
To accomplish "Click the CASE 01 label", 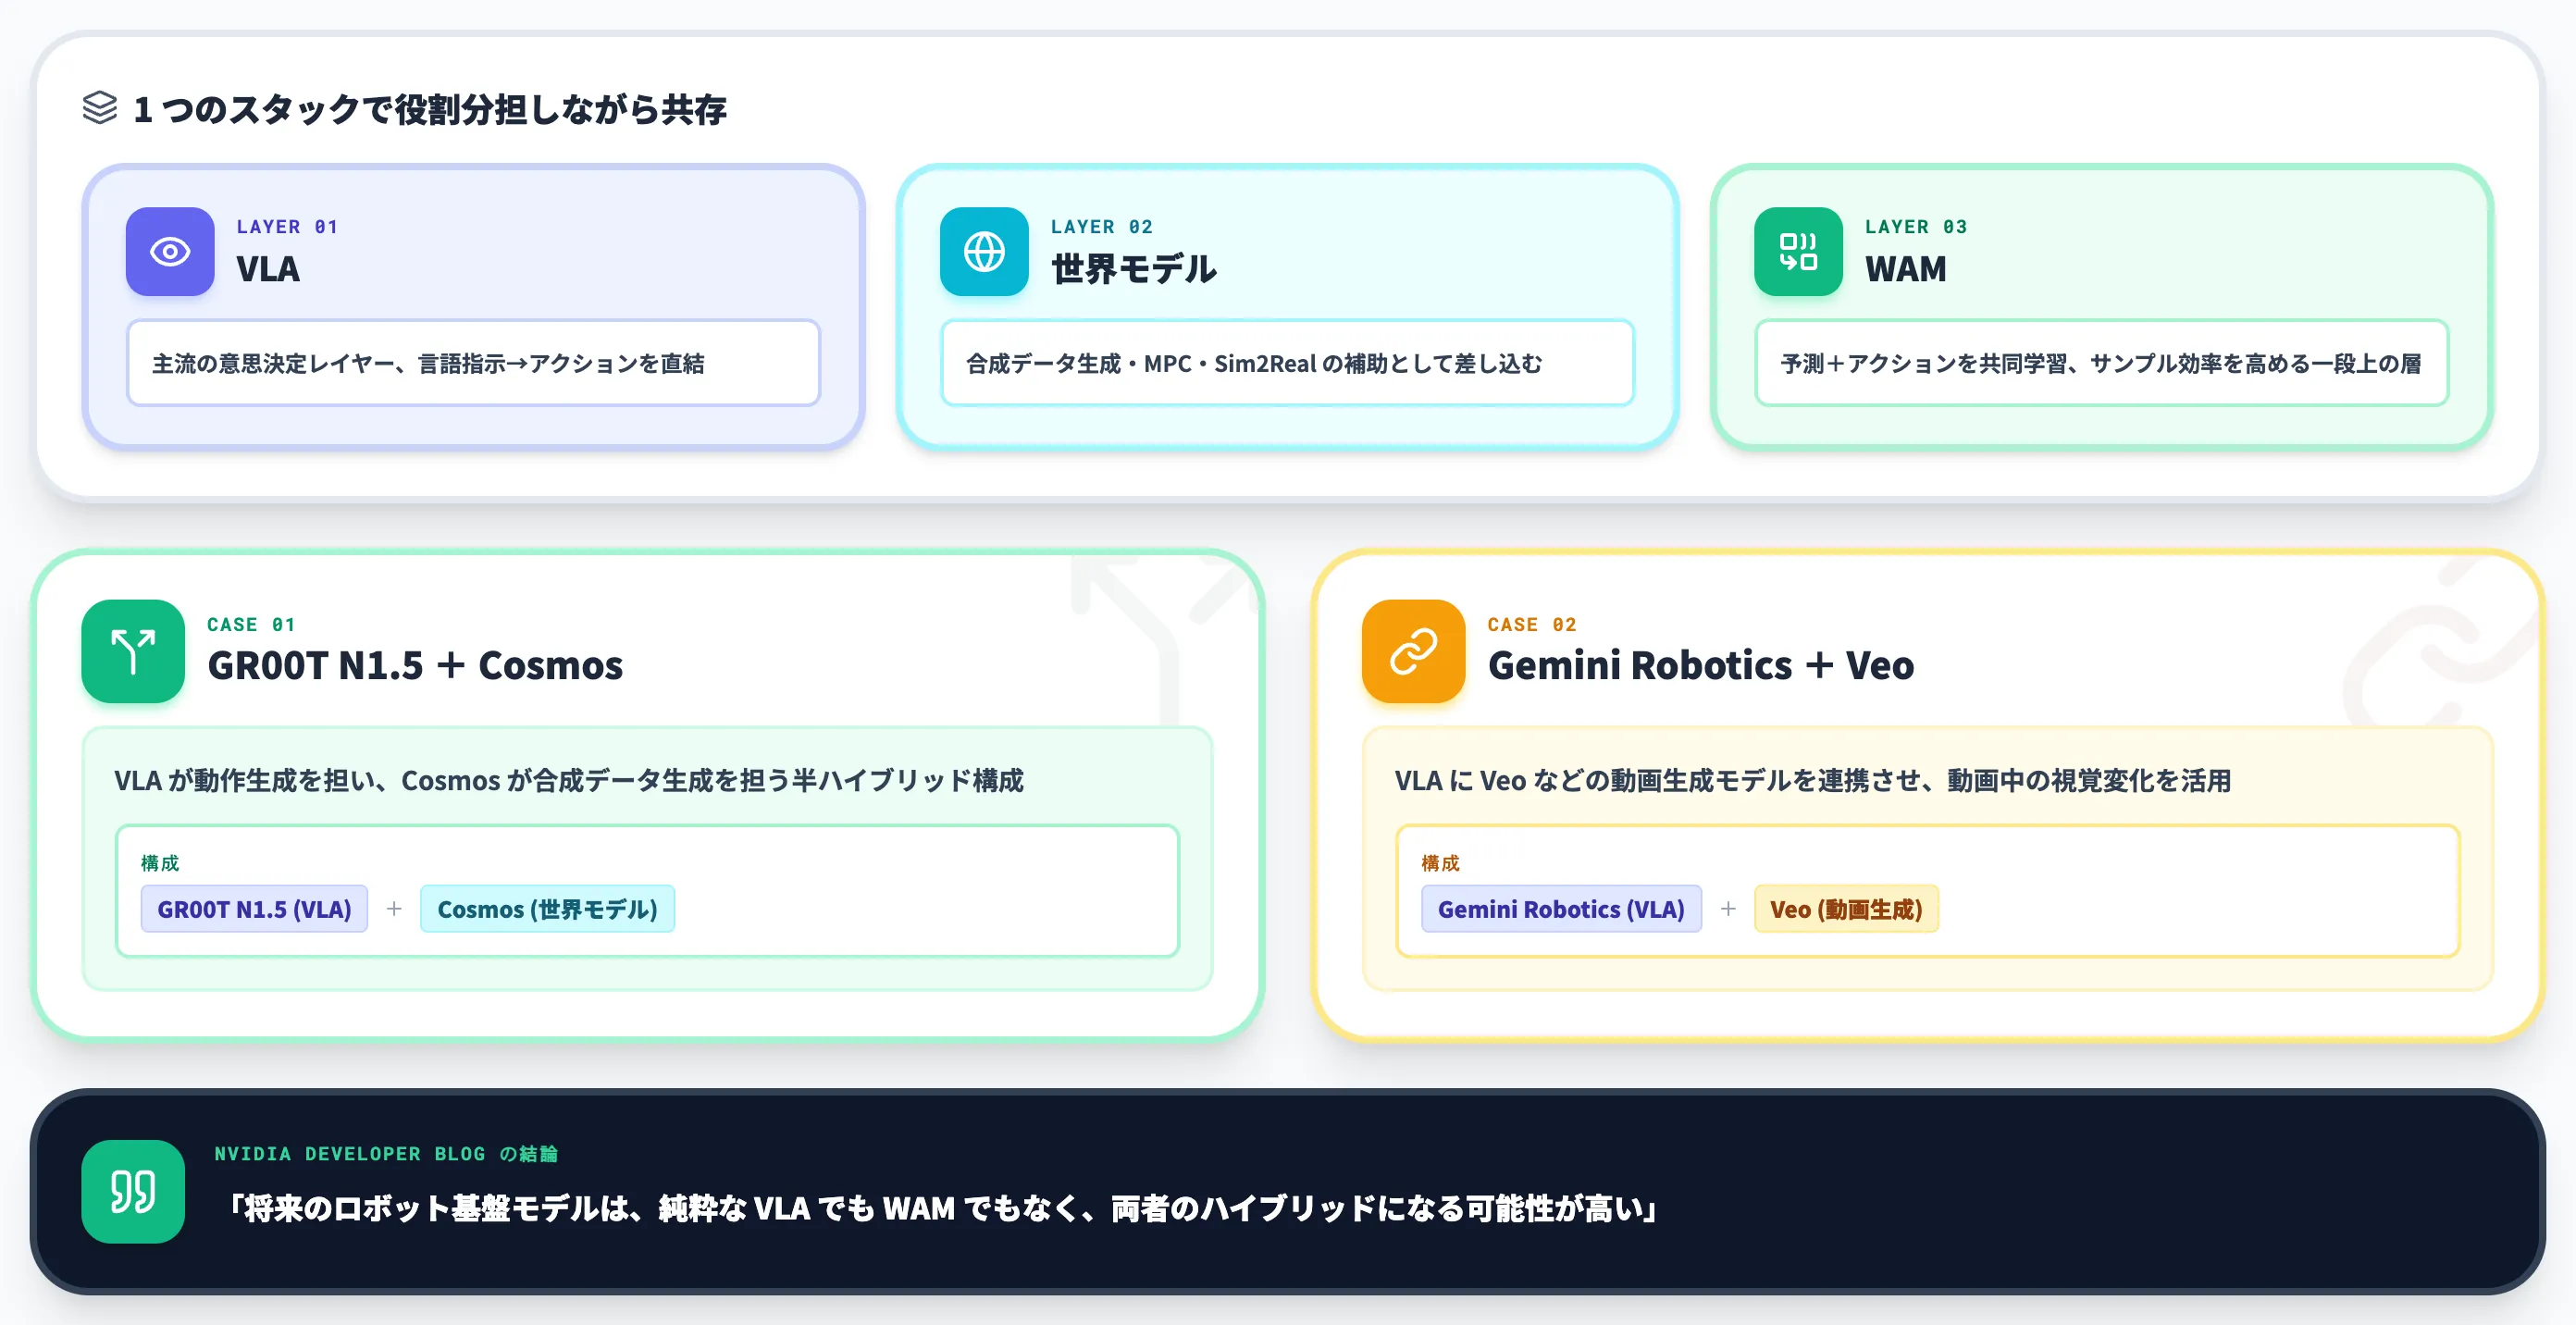I will pyautogui.click(x=251, y=625).
